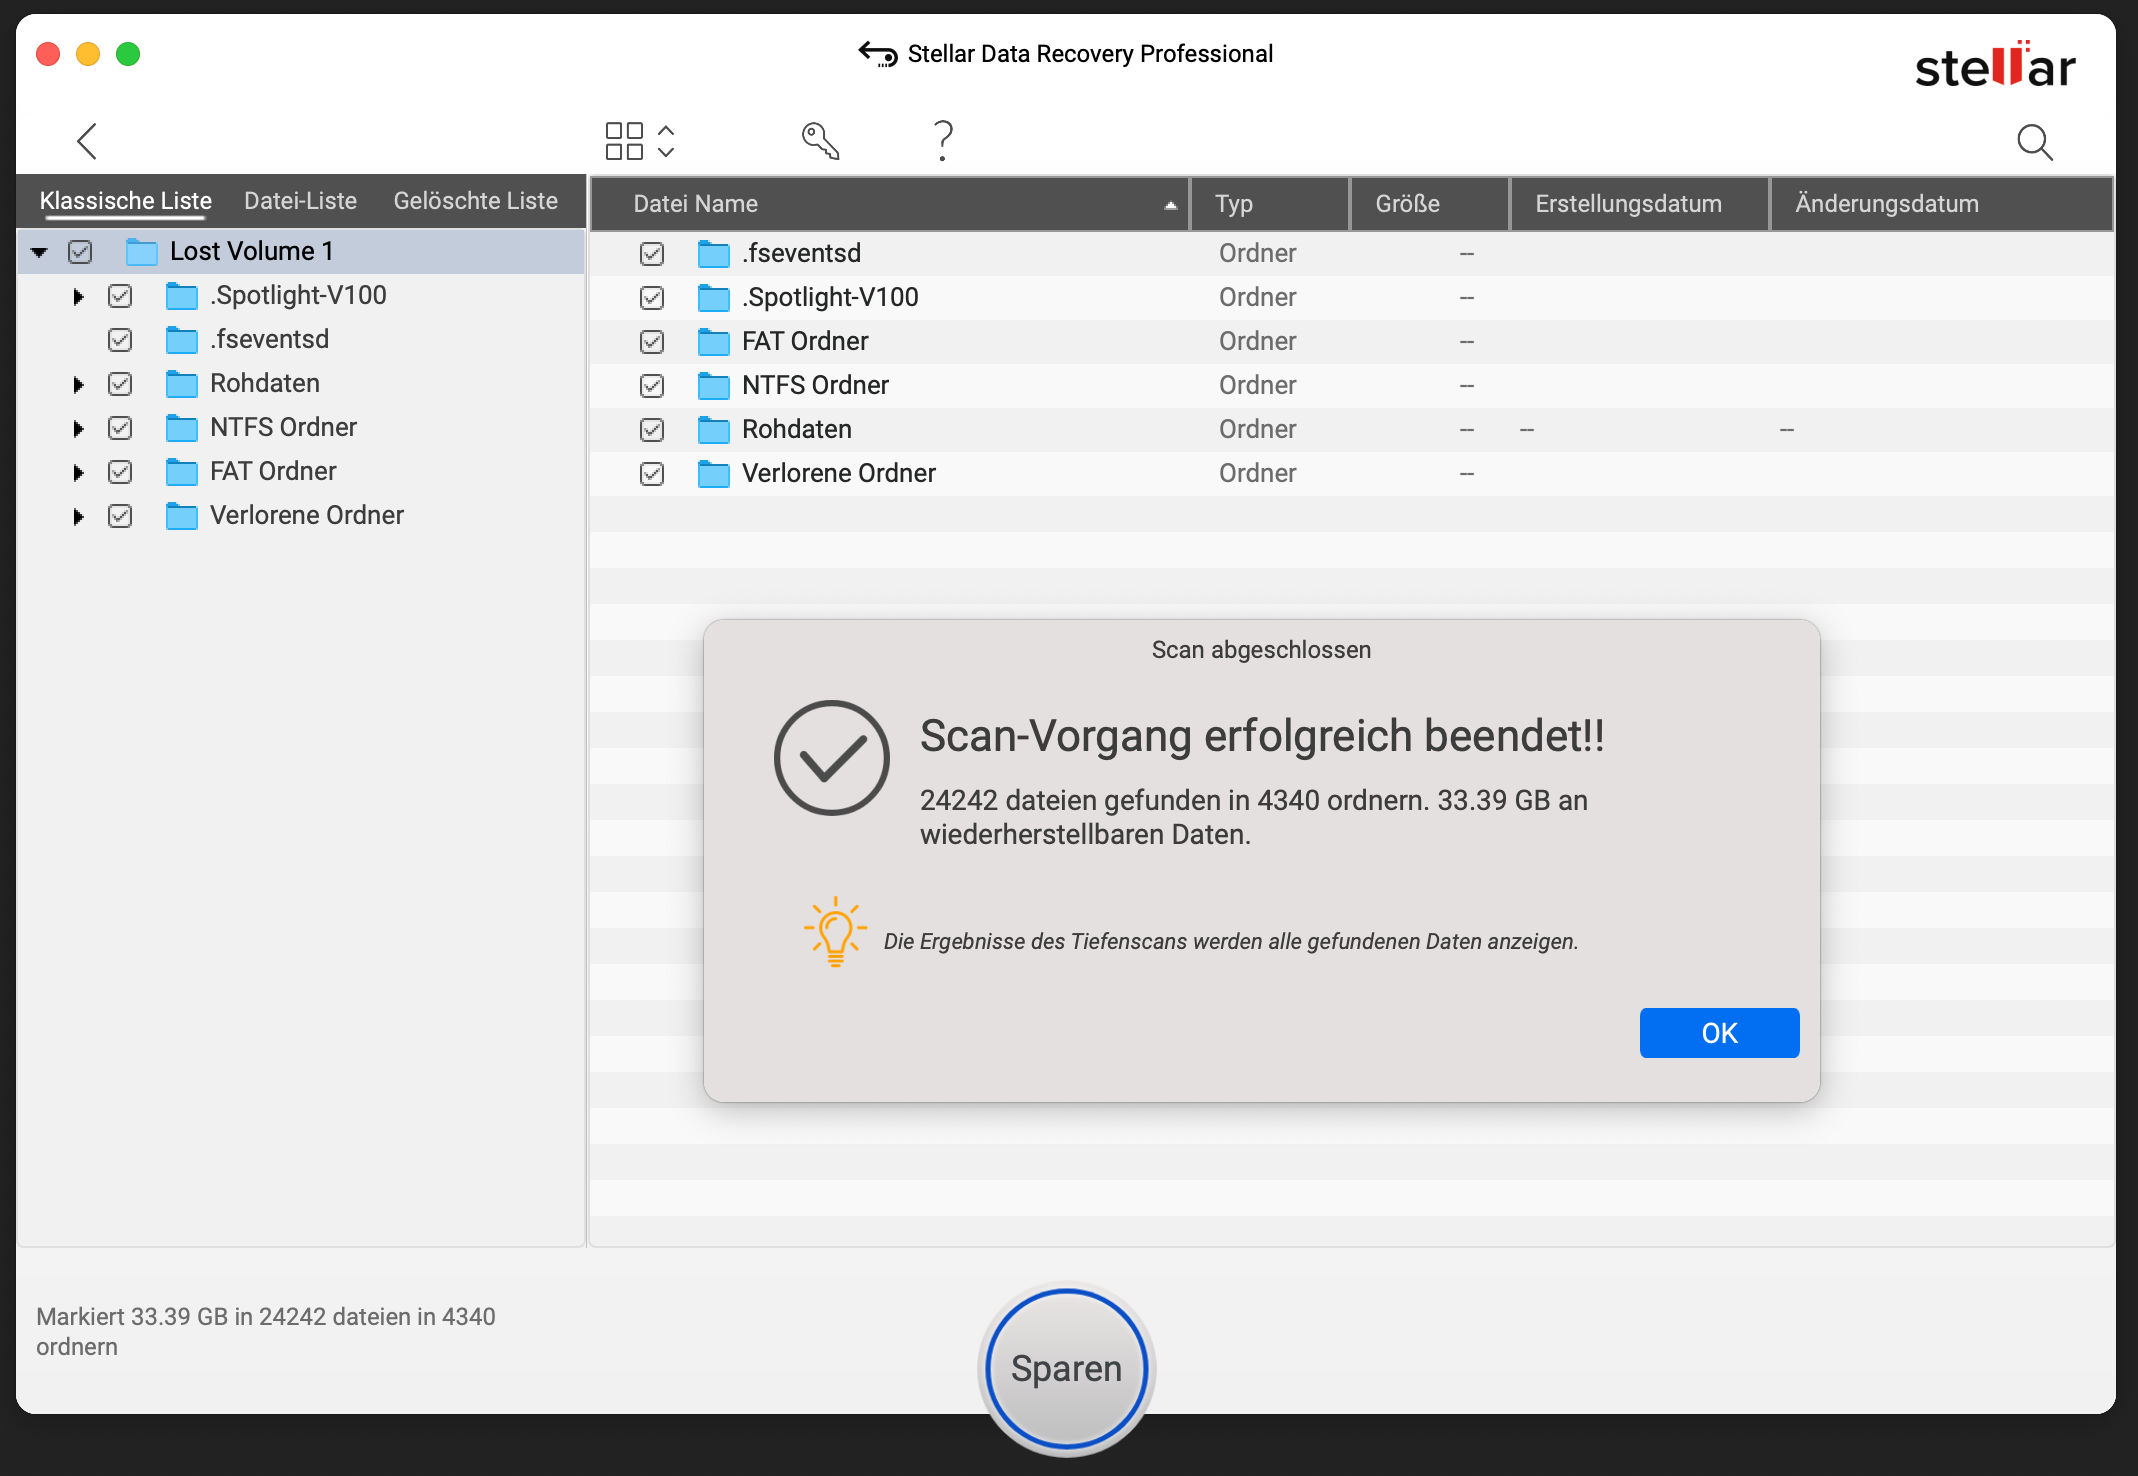Click 'Ordner' type cell of Verlorene Ordner
This screenshot has width=2138, height=1476.
tap(1257, 474)
